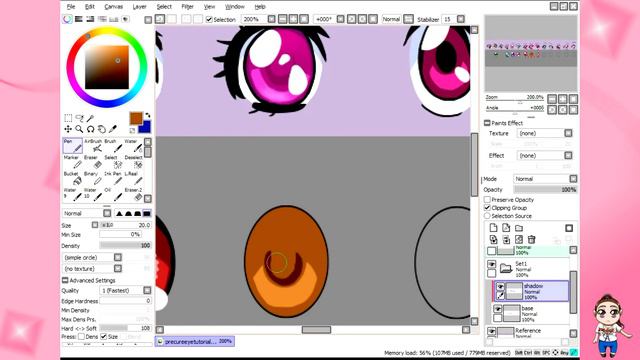Screen dimensions: 640x360
Task: Collapse the Advanced Settings section
Action: 65,280
